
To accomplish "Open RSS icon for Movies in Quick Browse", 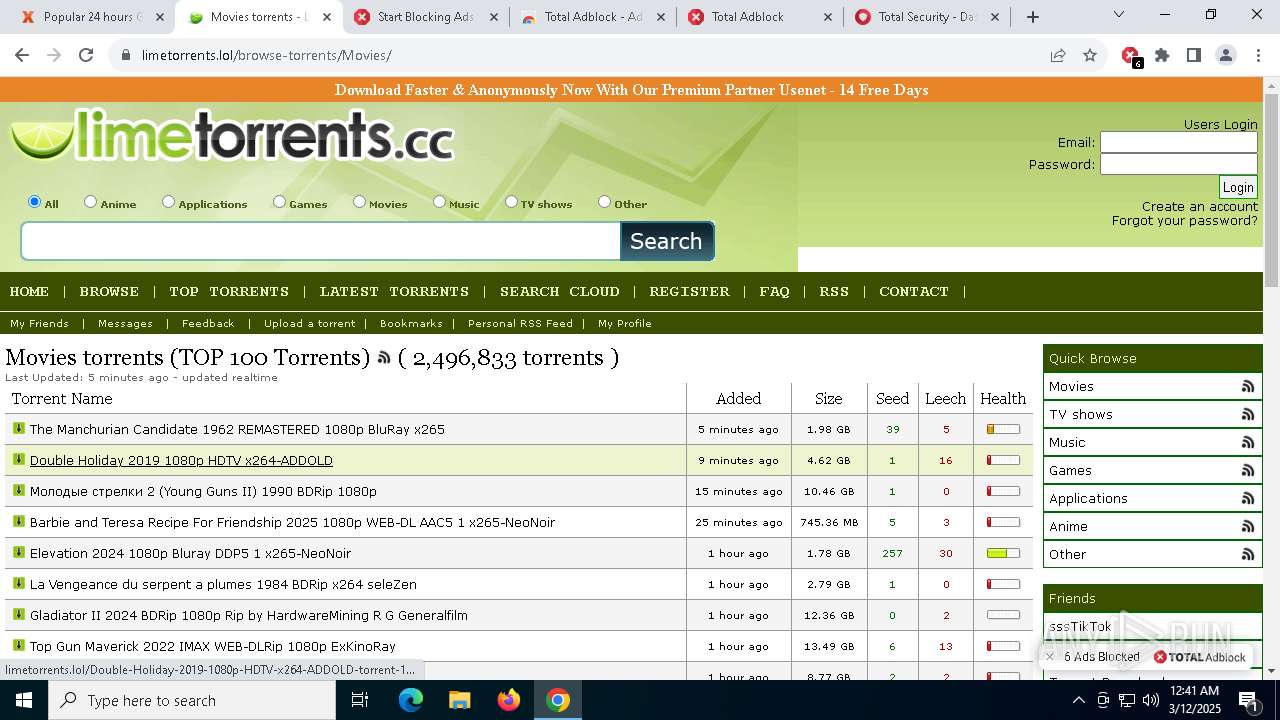I will (1248, 386).
